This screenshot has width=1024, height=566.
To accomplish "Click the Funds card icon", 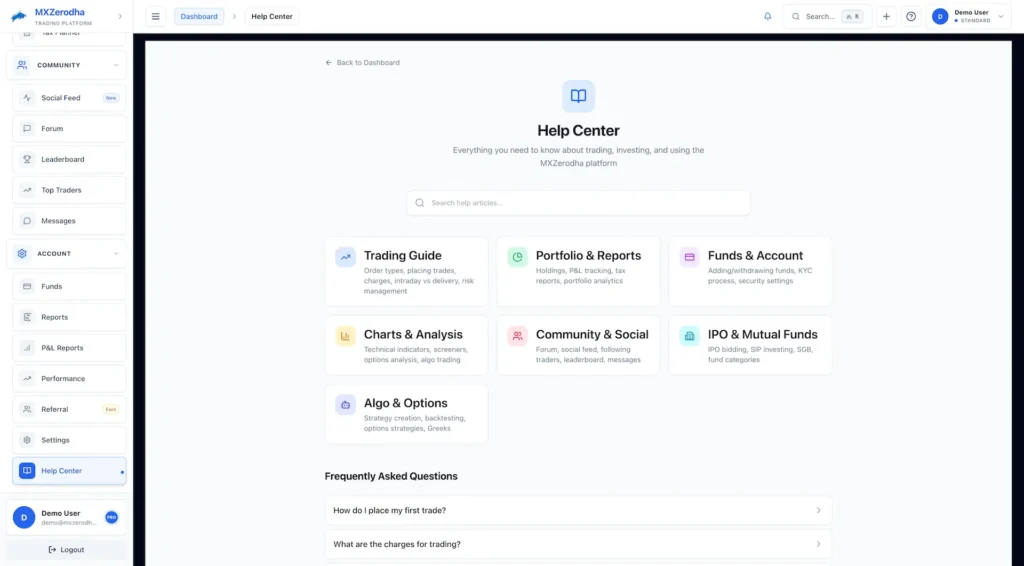I will pos(27,286).
